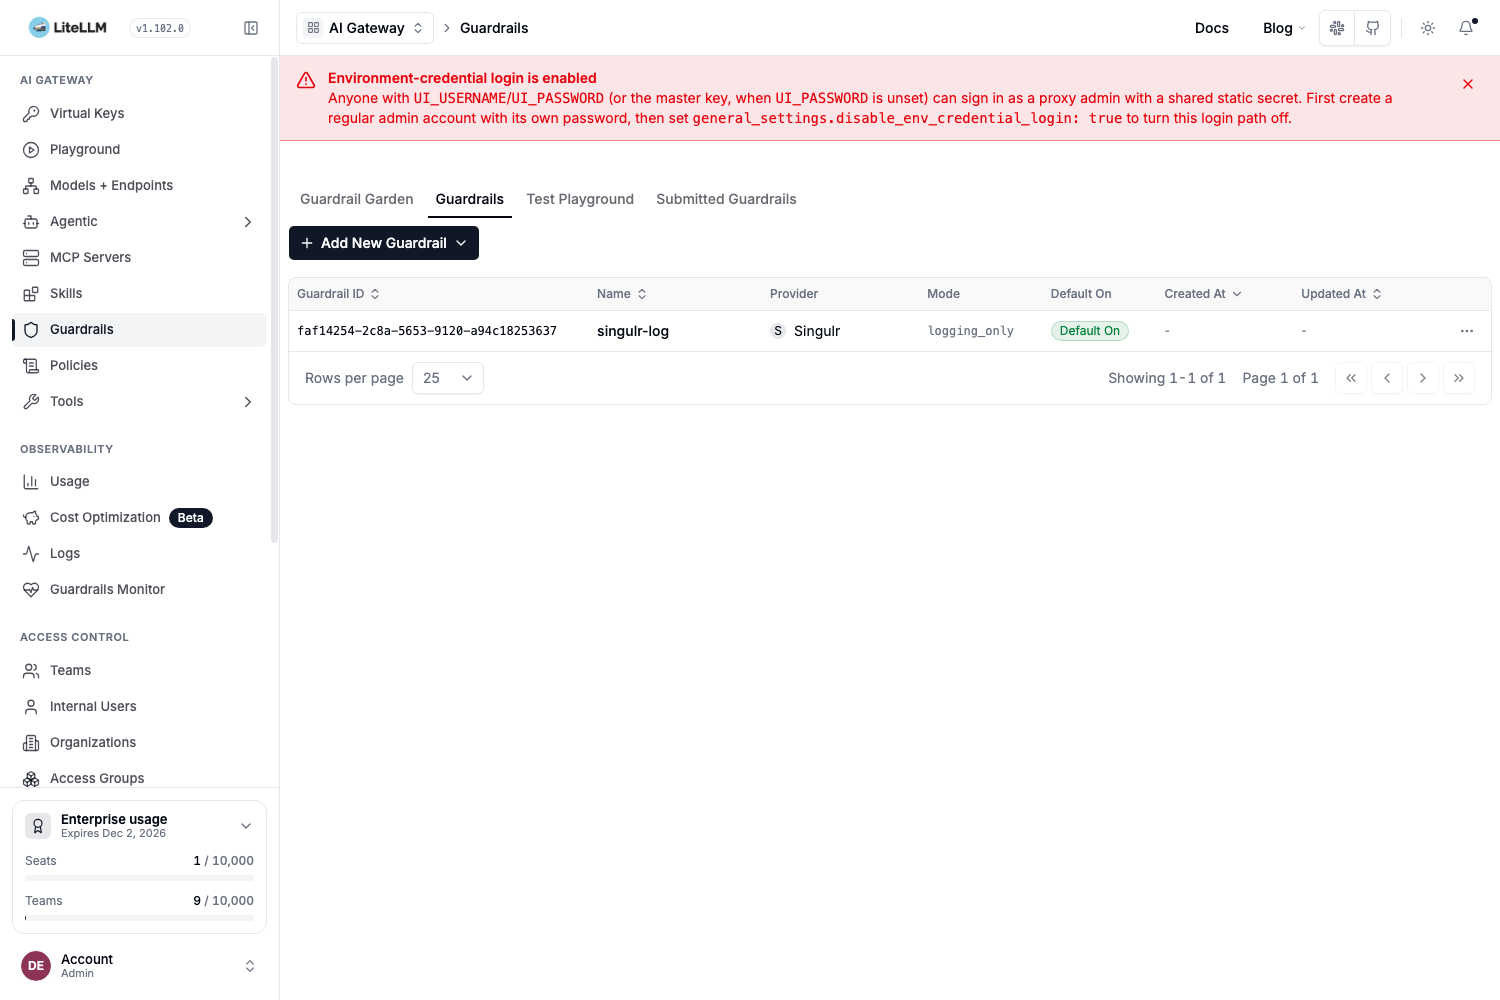Expand the Agentic sidebar group
The width and height of the screenshot is (1500, 1000).
pyautogui.click(x=139, y=221)
